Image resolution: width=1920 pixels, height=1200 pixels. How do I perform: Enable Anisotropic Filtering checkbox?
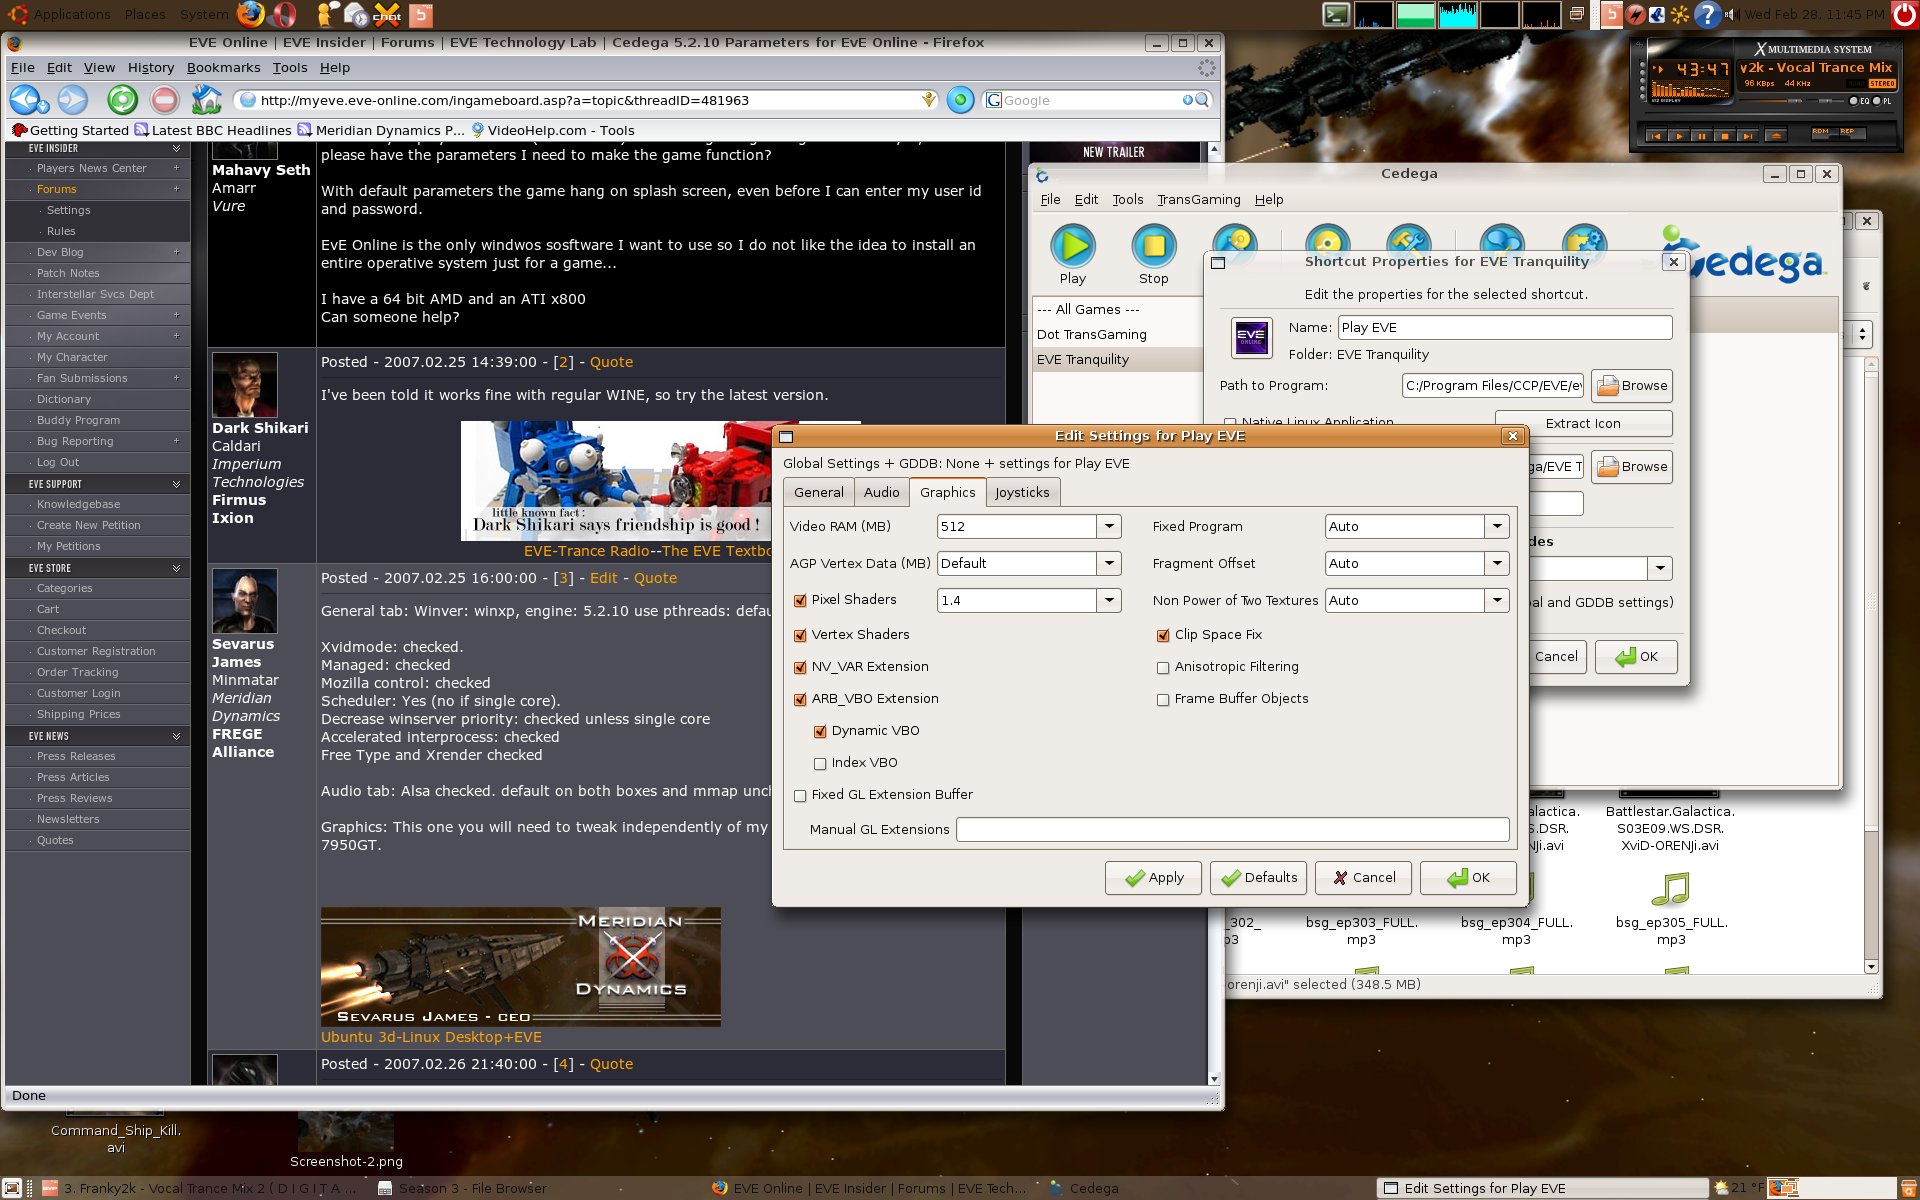1163,668
